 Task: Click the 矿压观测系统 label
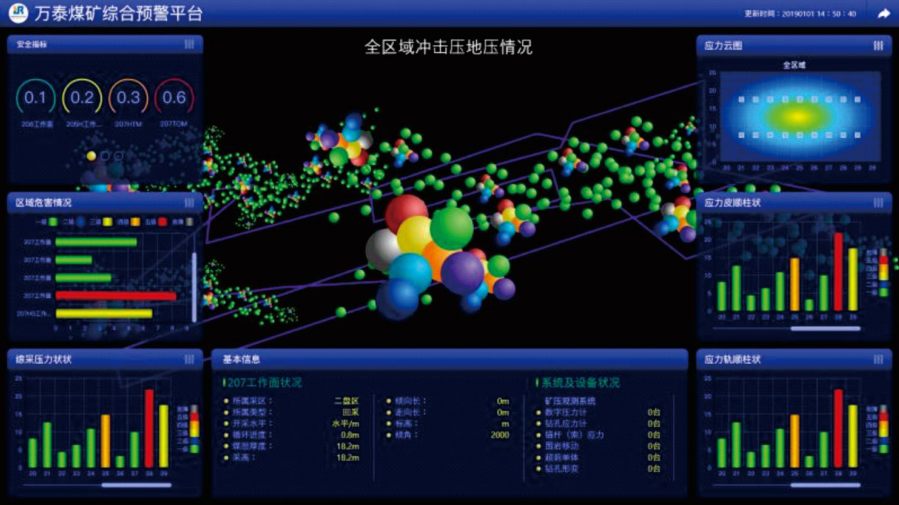tap(570, 401)
